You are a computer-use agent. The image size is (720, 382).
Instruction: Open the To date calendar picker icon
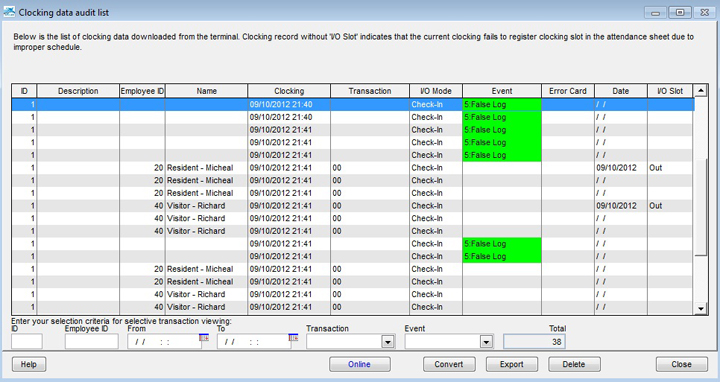(293, 337)
